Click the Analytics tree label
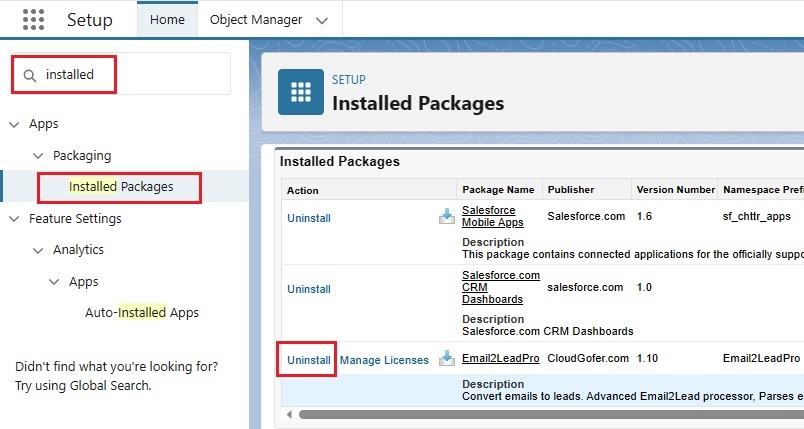 pos(78,250)
